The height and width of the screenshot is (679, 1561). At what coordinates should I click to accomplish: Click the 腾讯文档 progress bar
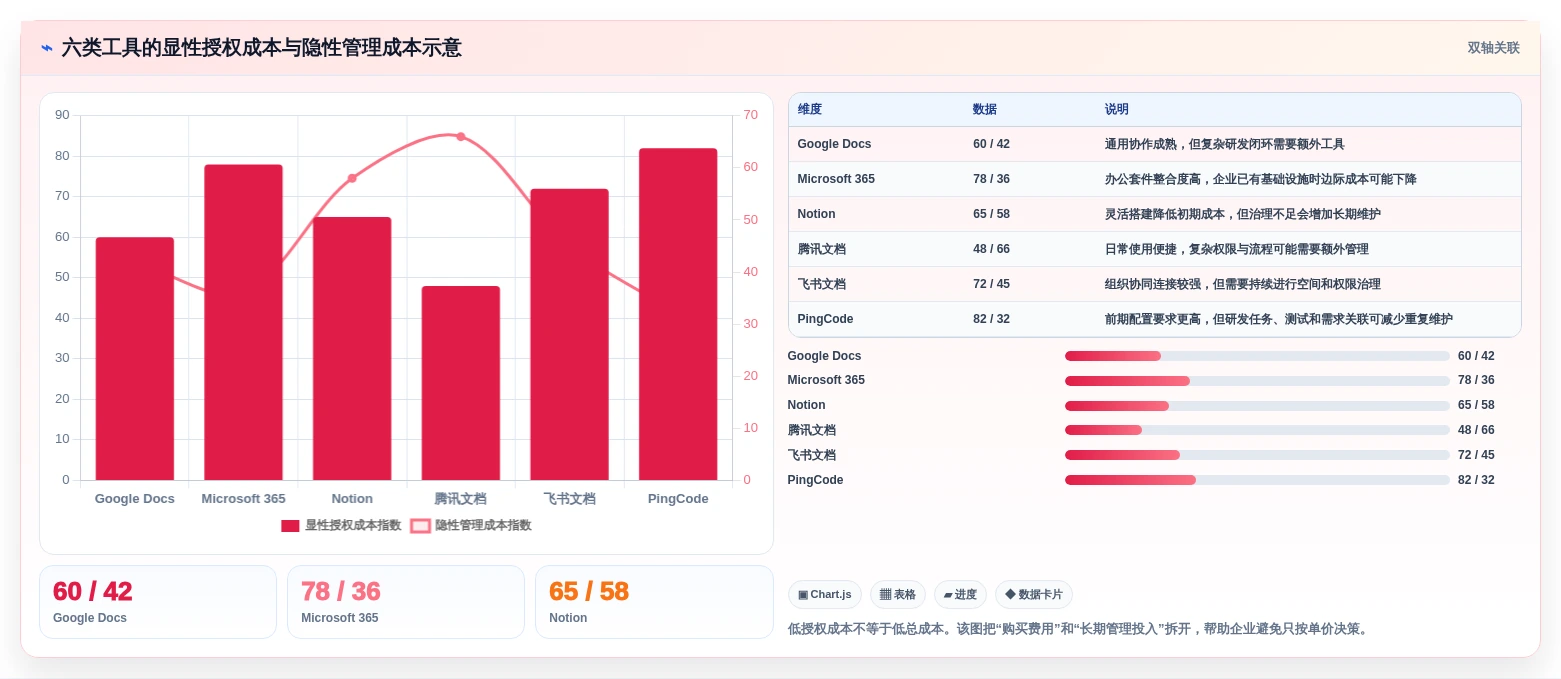click(x=1257, y=430)
